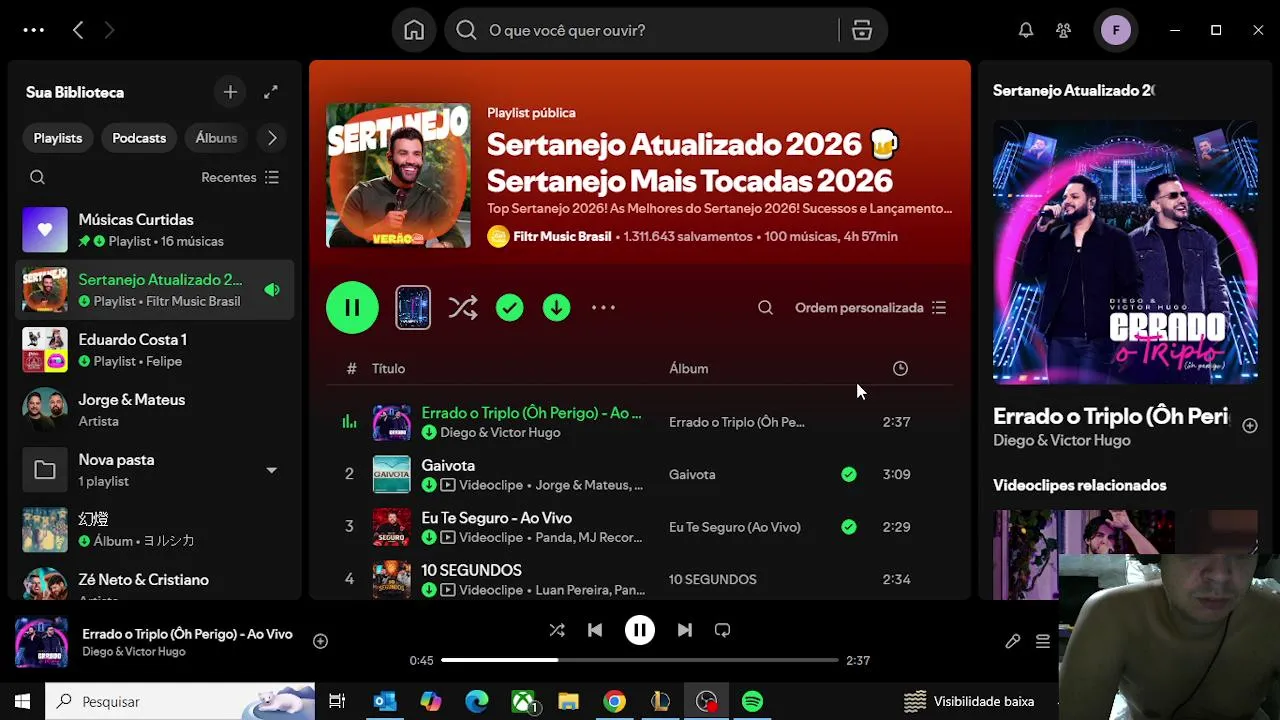This screenshot has width=1280, height=720.
Task: Open Músicas Curtidas playlist
Action: click(155, 230)
